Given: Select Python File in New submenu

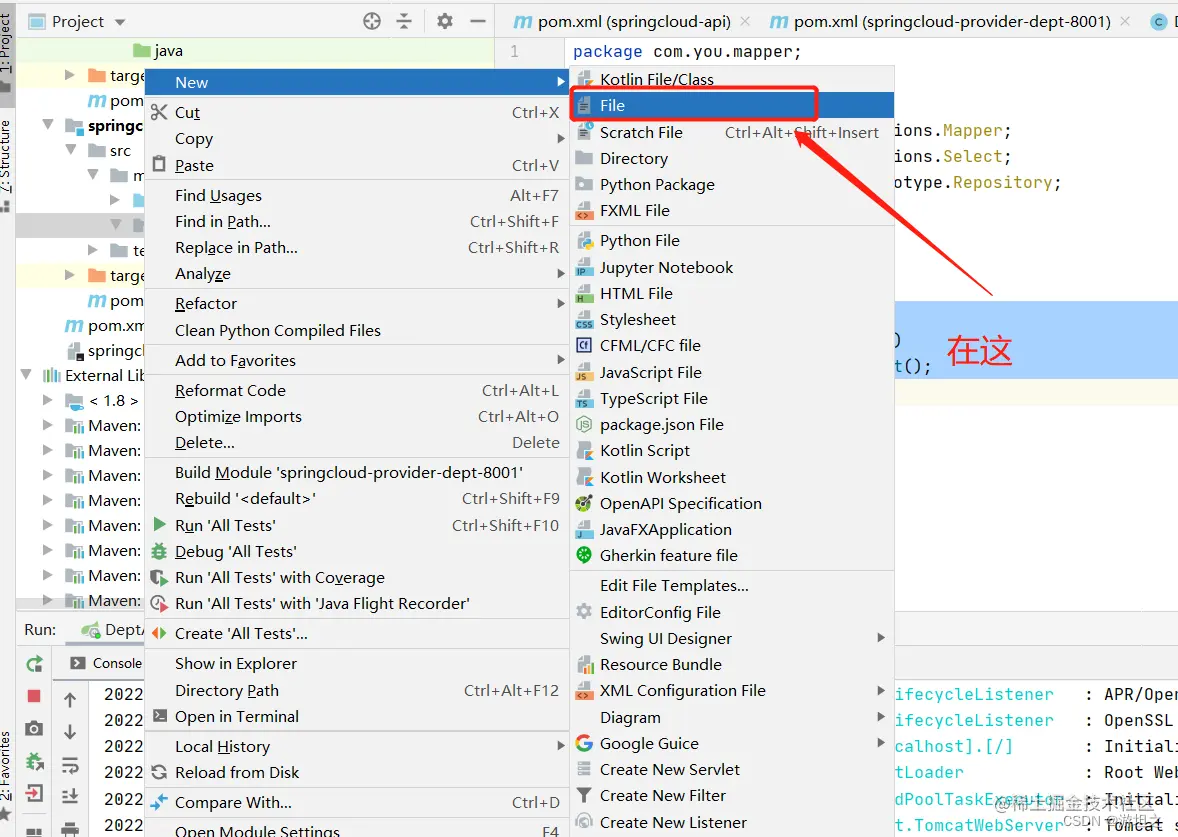Looking at the screenshot, I should tap(732, 240).
